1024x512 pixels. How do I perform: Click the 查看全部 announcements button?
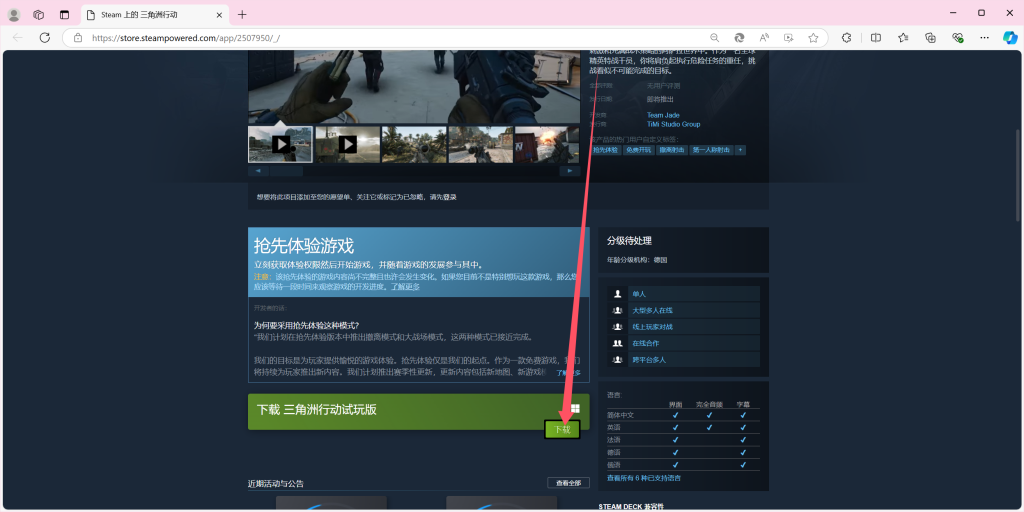click(x=568, y=483)
